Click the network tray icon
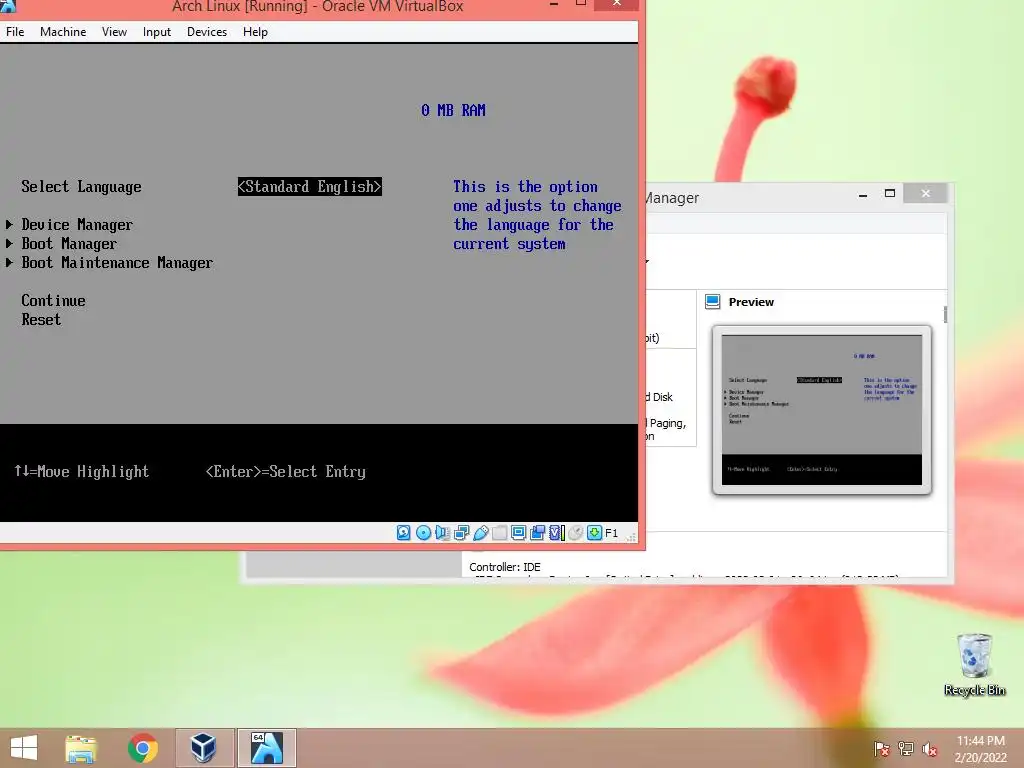This screenshot has width=1024, height=768. 906,749
